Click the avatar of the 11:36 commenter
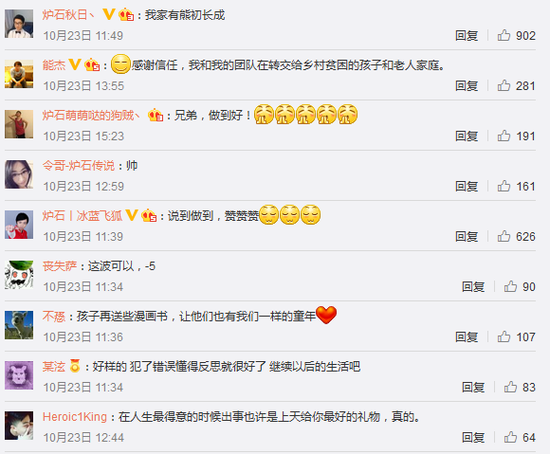Screen dimensions: 550x454 [19, 325]
